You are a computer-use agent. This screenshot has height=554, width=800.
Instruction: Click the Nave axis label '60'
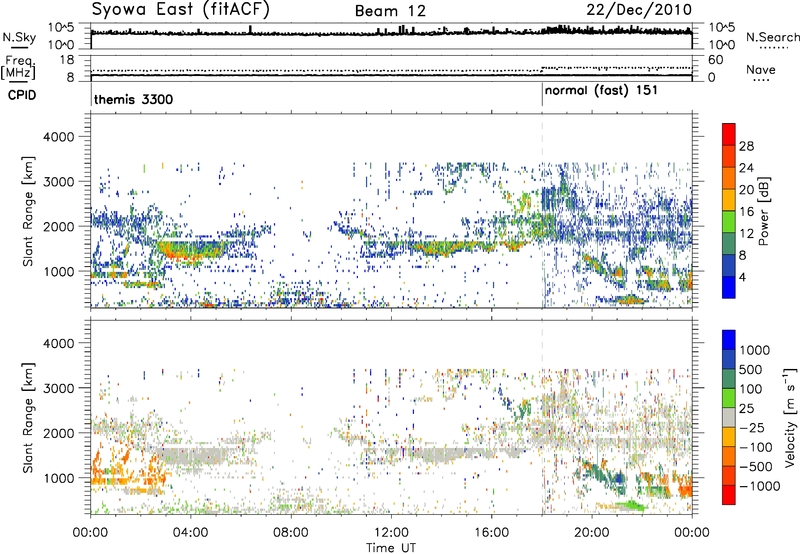point(715,60)
